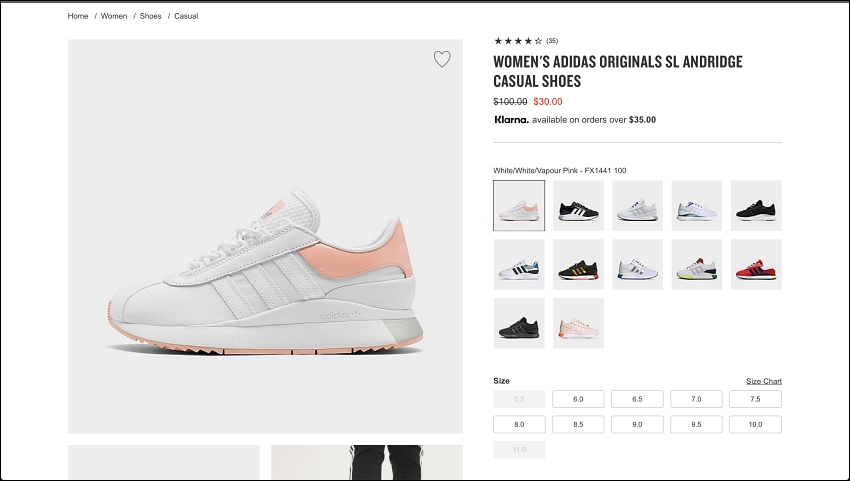Screen dimensions: 850x481
Task: Click the main white sneaker product image
Action: coord(265,236)
